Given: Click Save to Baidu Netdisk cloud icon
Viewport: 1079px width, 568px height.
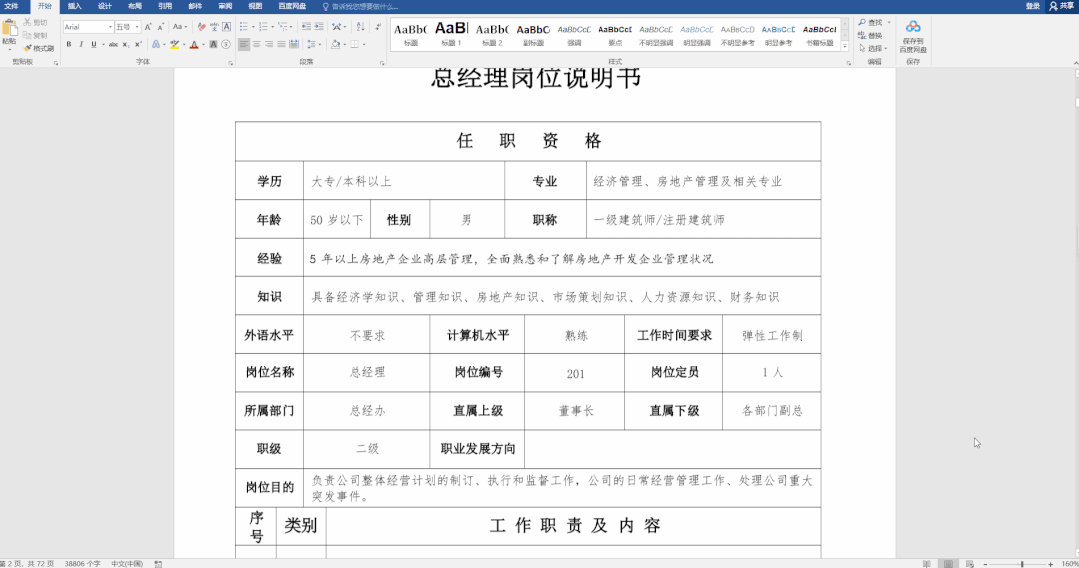Looking at the screenshot, I should click(x=913, y=27).
